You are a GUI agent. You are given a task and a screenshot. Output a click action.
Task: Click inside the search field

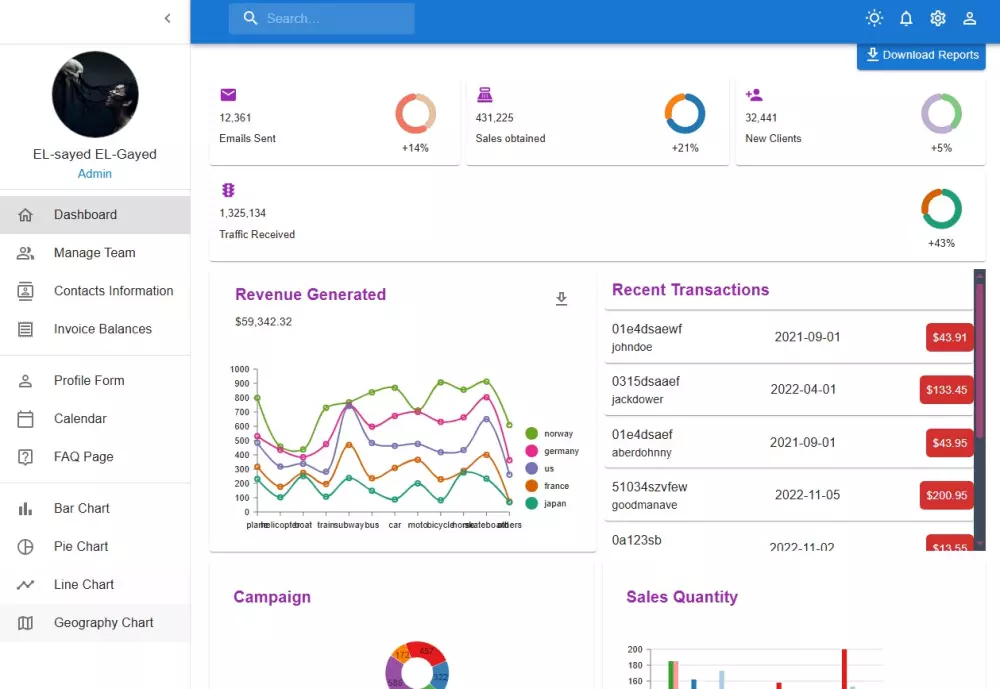[x=330, y=18]
